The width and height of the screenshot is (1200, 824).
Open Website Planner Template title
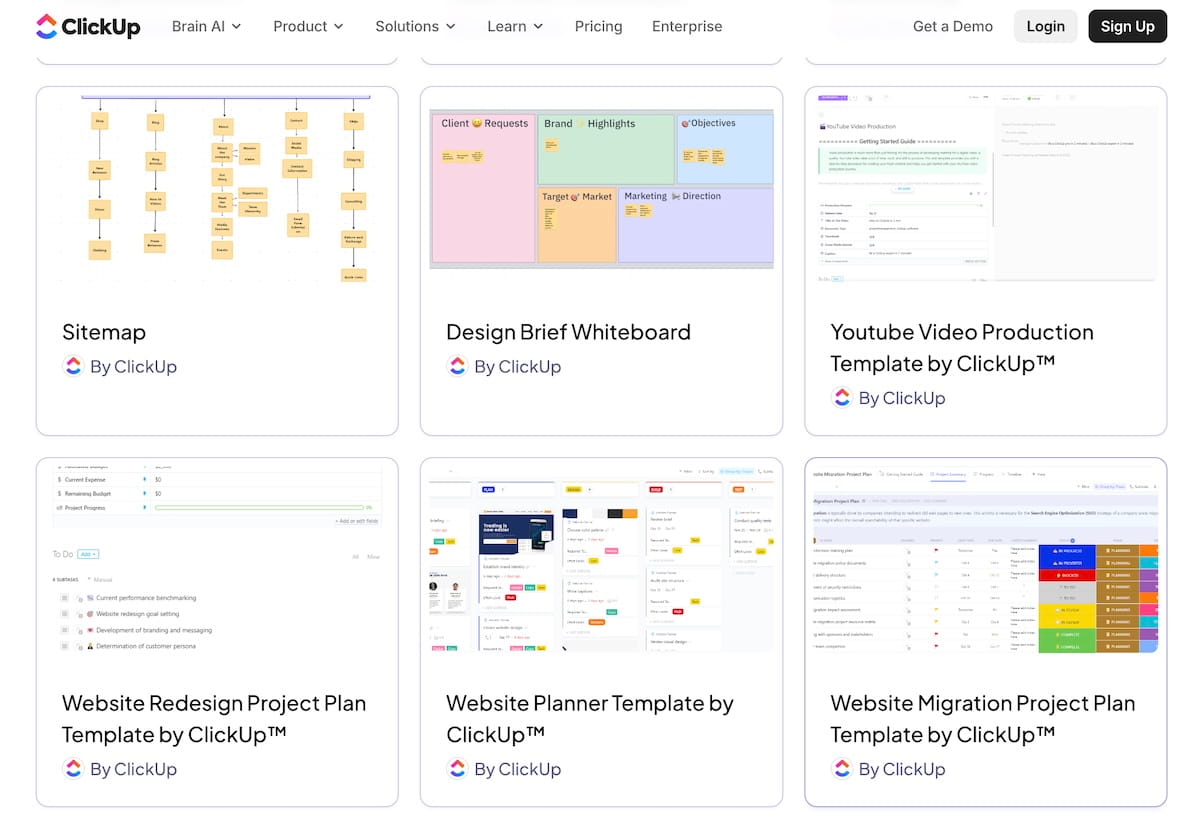(x=590, y=719)
